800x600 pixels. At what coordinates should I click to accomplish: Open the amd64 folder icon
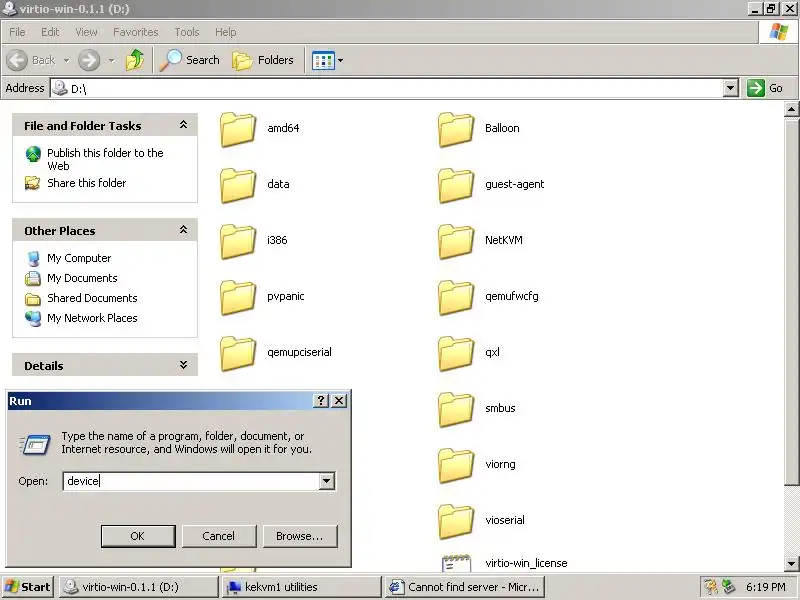[238, 129]
